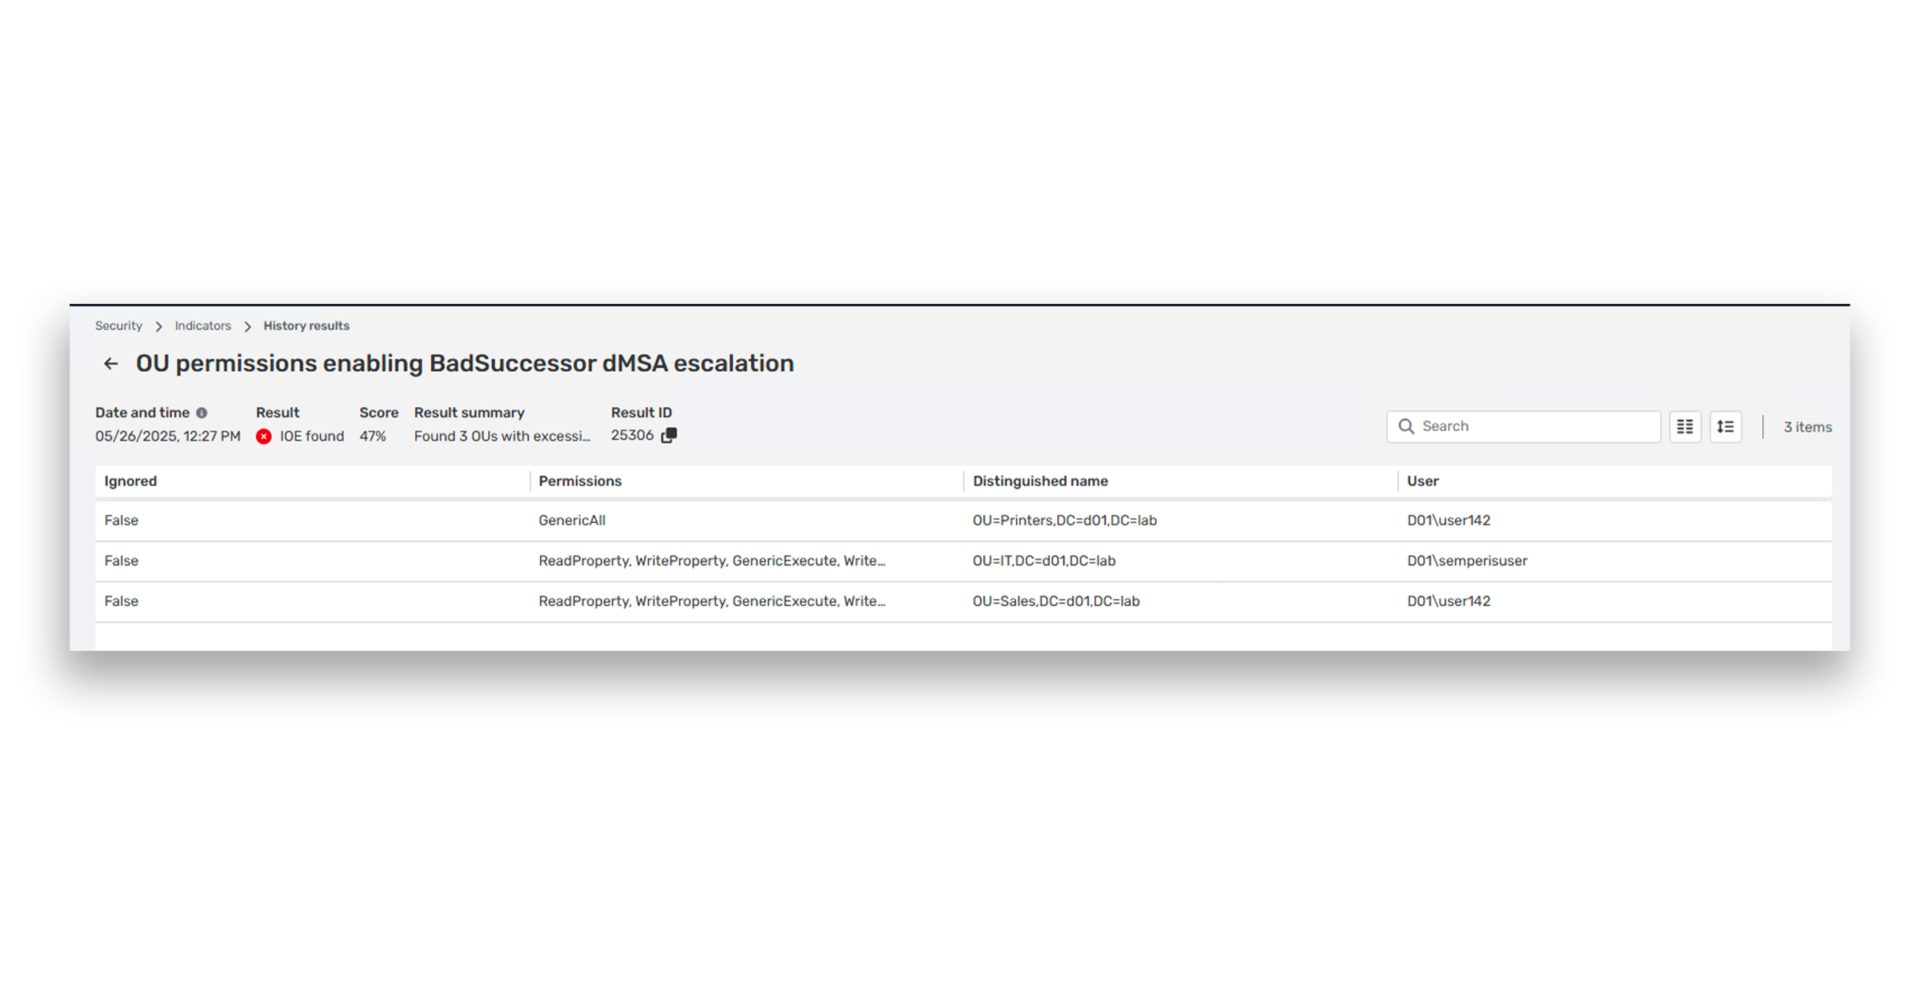The image size is (1920, 982).
Task: Sort the table by Ignored column
Action: 130,481
